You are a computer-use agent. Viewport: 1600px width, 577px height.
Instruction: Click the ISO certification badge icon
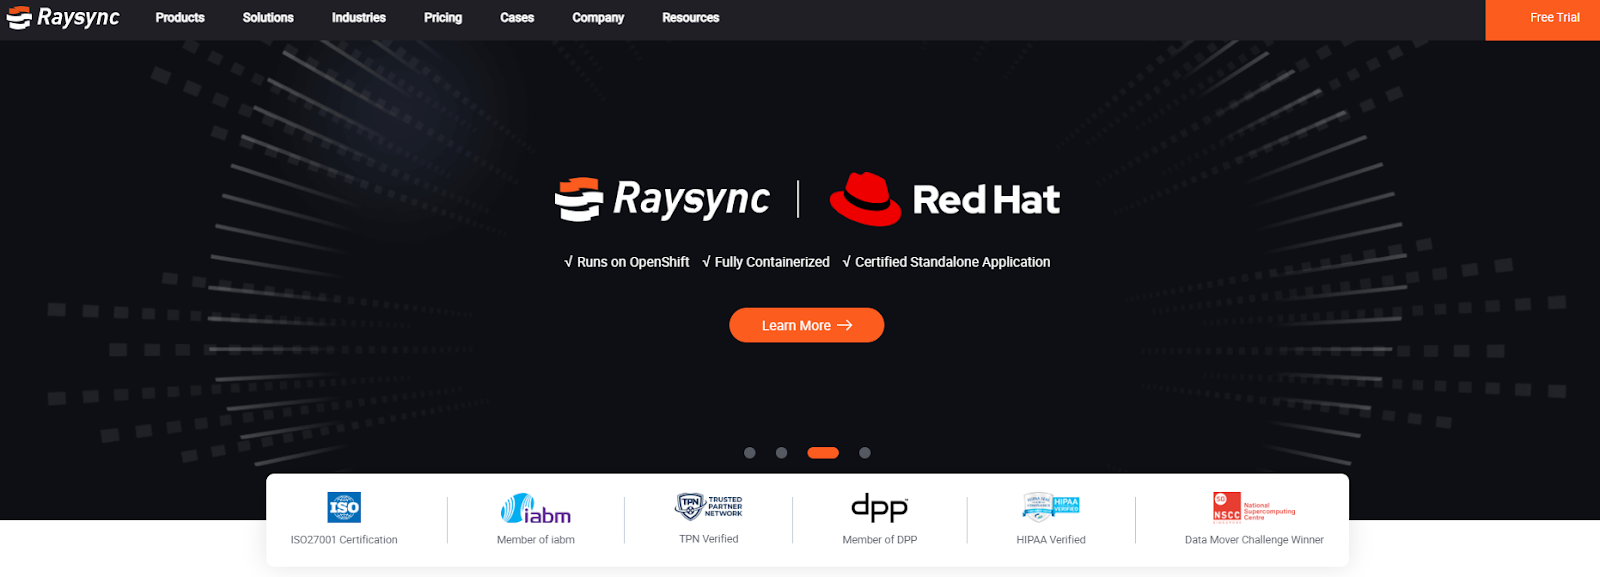point(344,507)
